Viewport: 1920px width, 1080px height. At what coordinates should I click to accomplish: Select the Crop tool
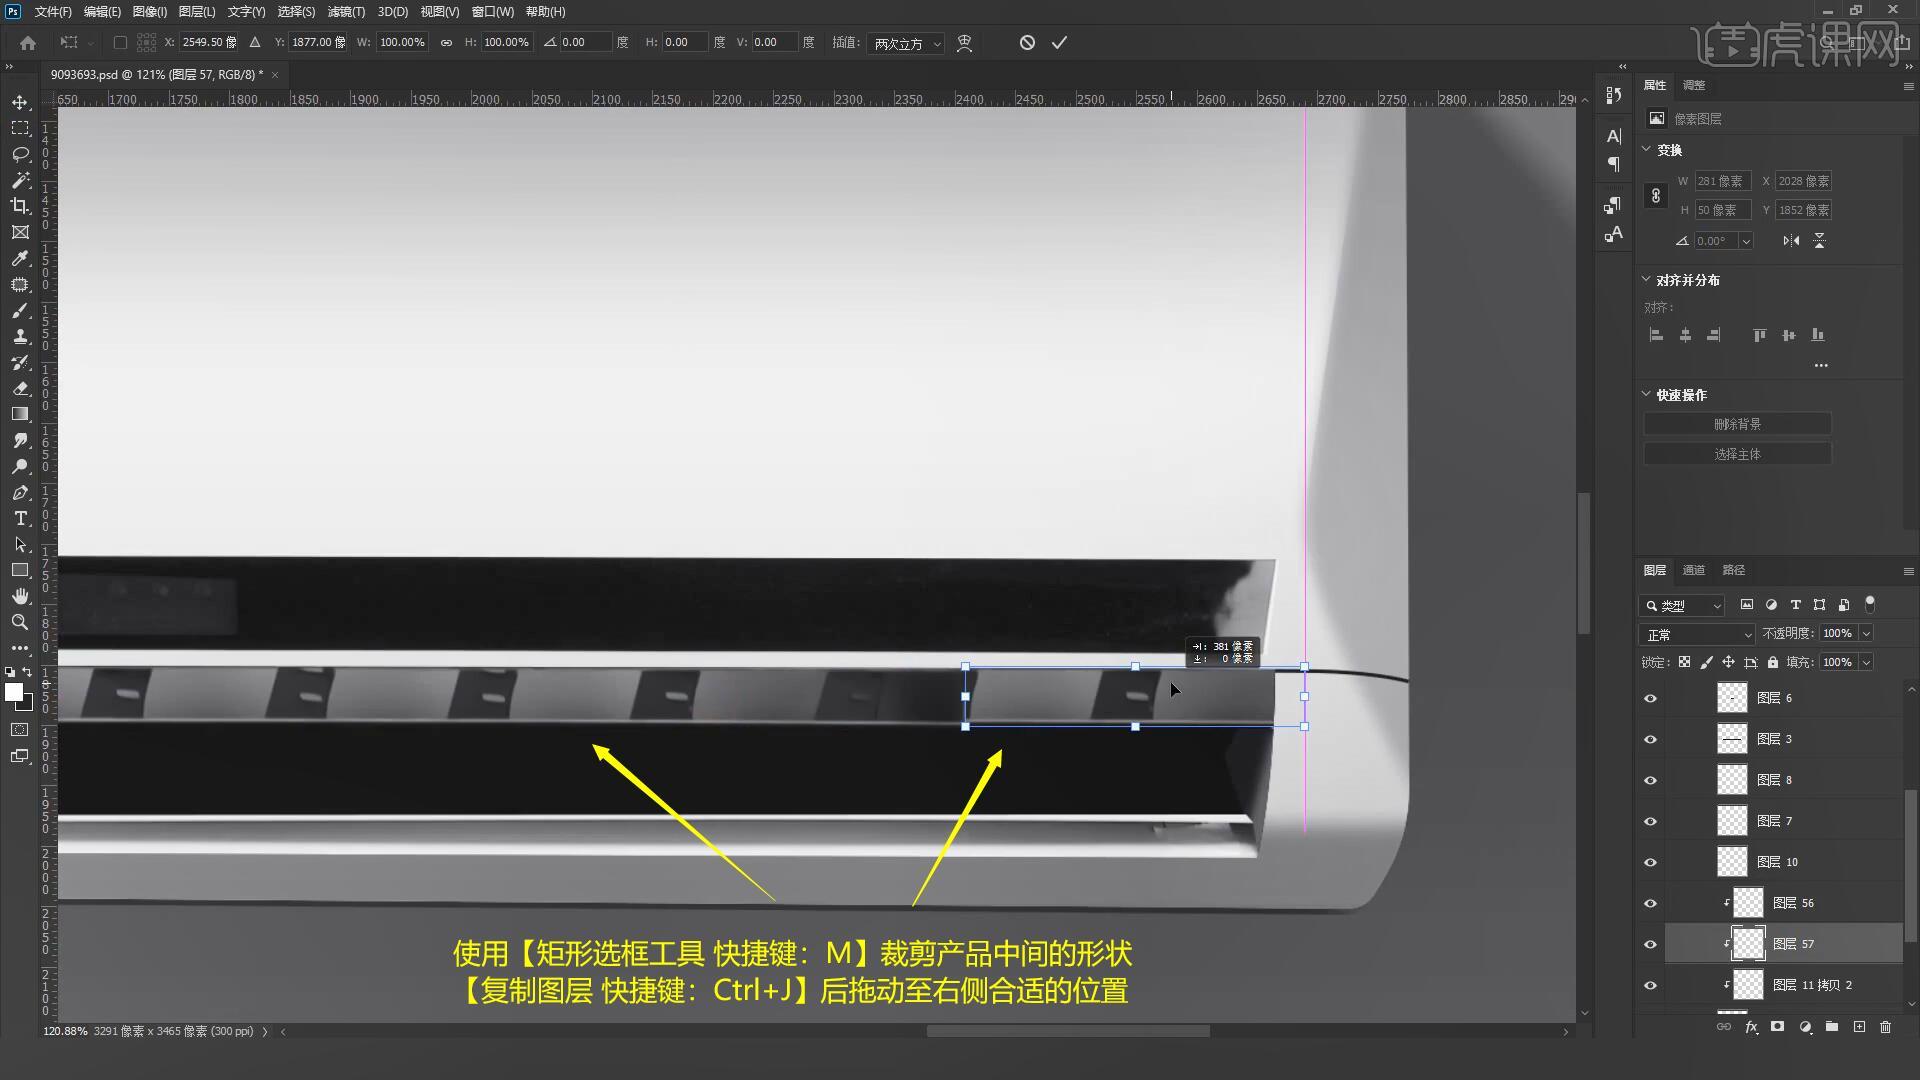20,206
